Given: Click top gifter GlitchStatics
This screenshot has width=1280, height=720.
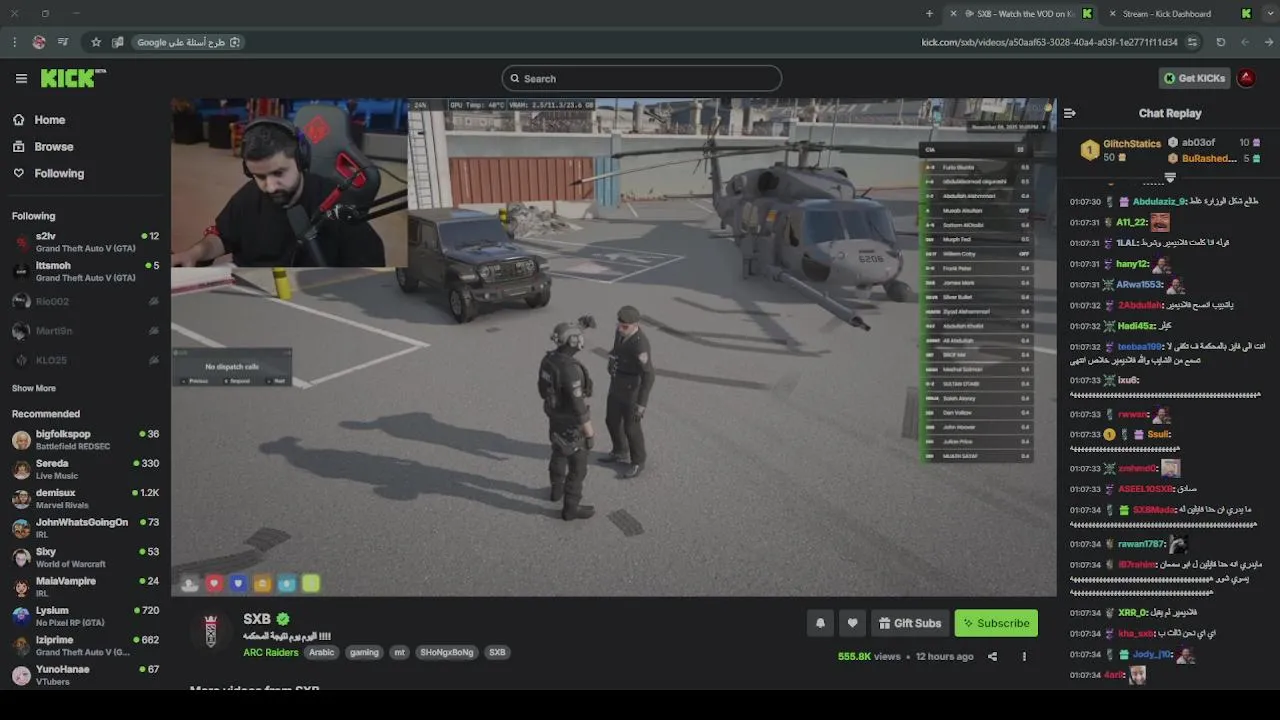Looking at the screenshot, I should pyautogui.click(x=1132, y=144).
